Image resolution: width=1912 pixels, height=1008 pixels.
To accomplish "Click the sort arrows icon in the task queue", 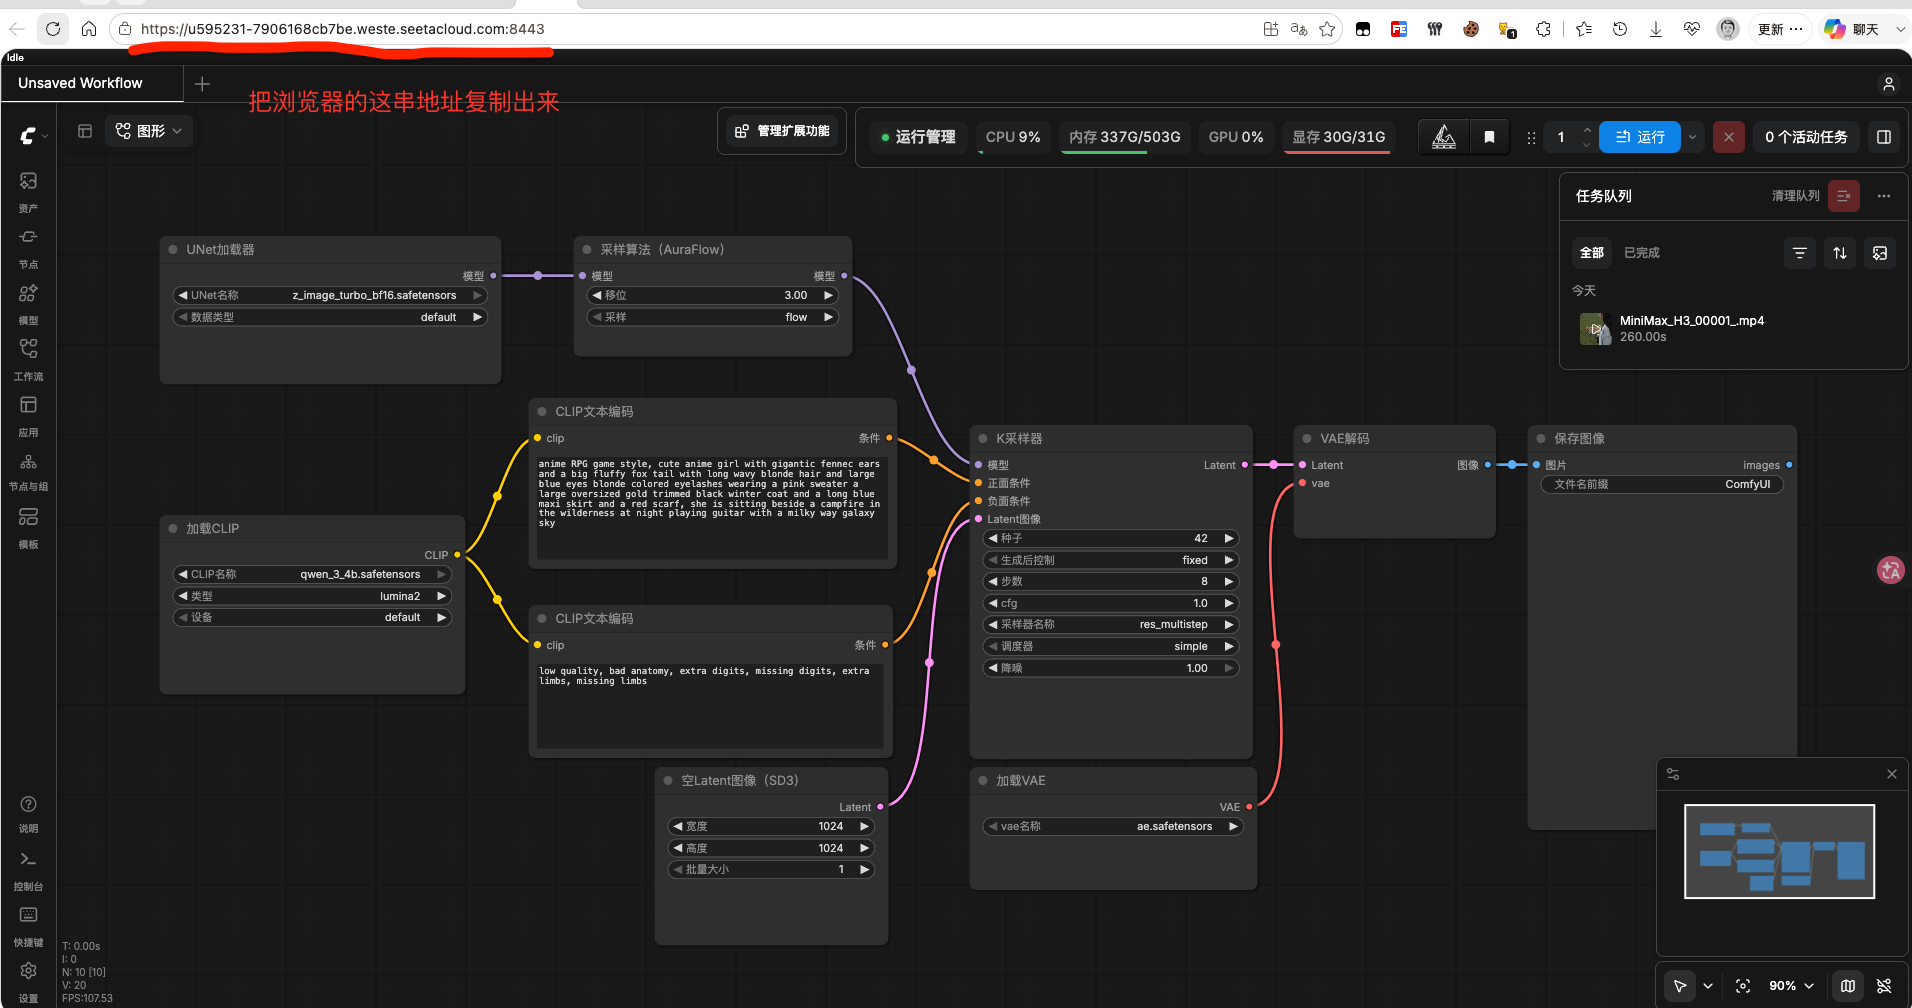I will pos(1840,253).
